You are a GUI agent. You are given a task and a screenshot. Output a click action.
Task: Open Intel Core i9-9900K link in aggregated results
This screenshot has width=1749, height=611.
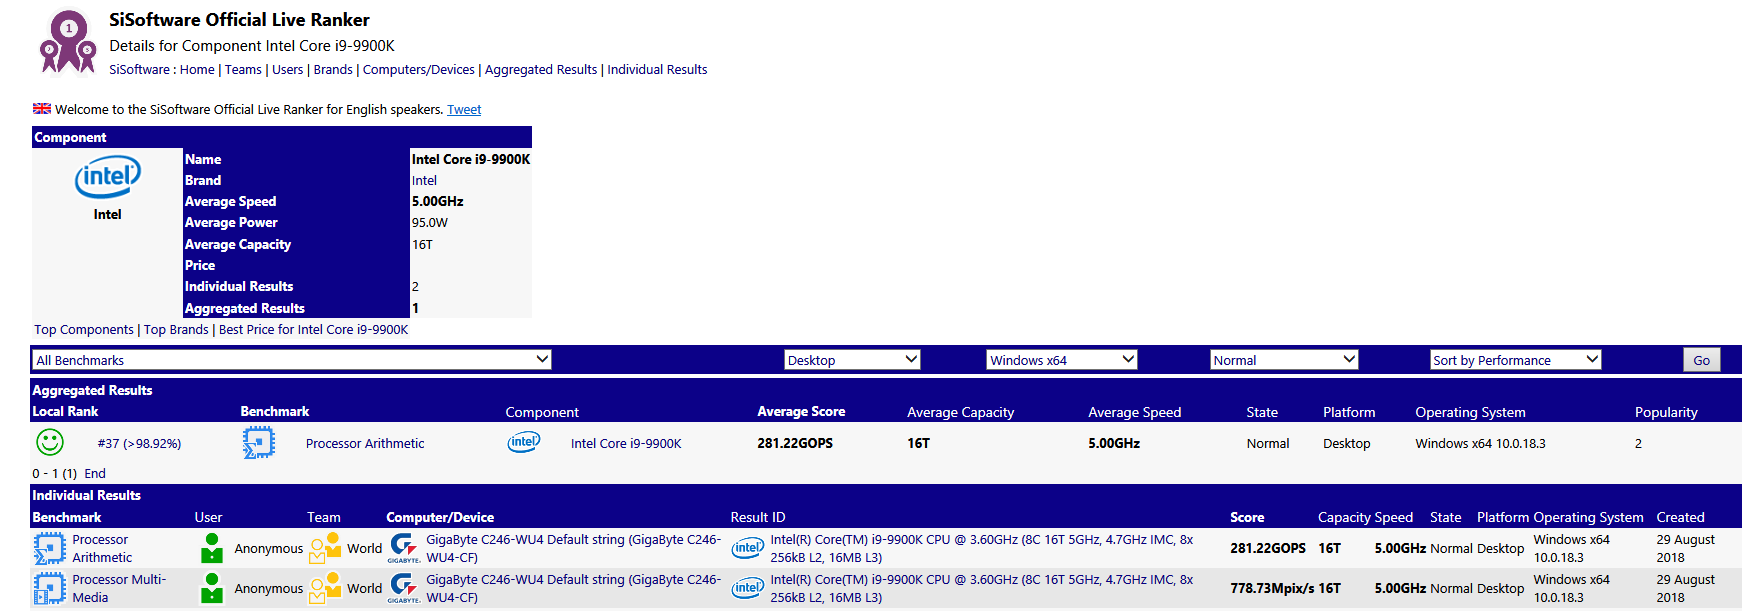coord(626,444)
